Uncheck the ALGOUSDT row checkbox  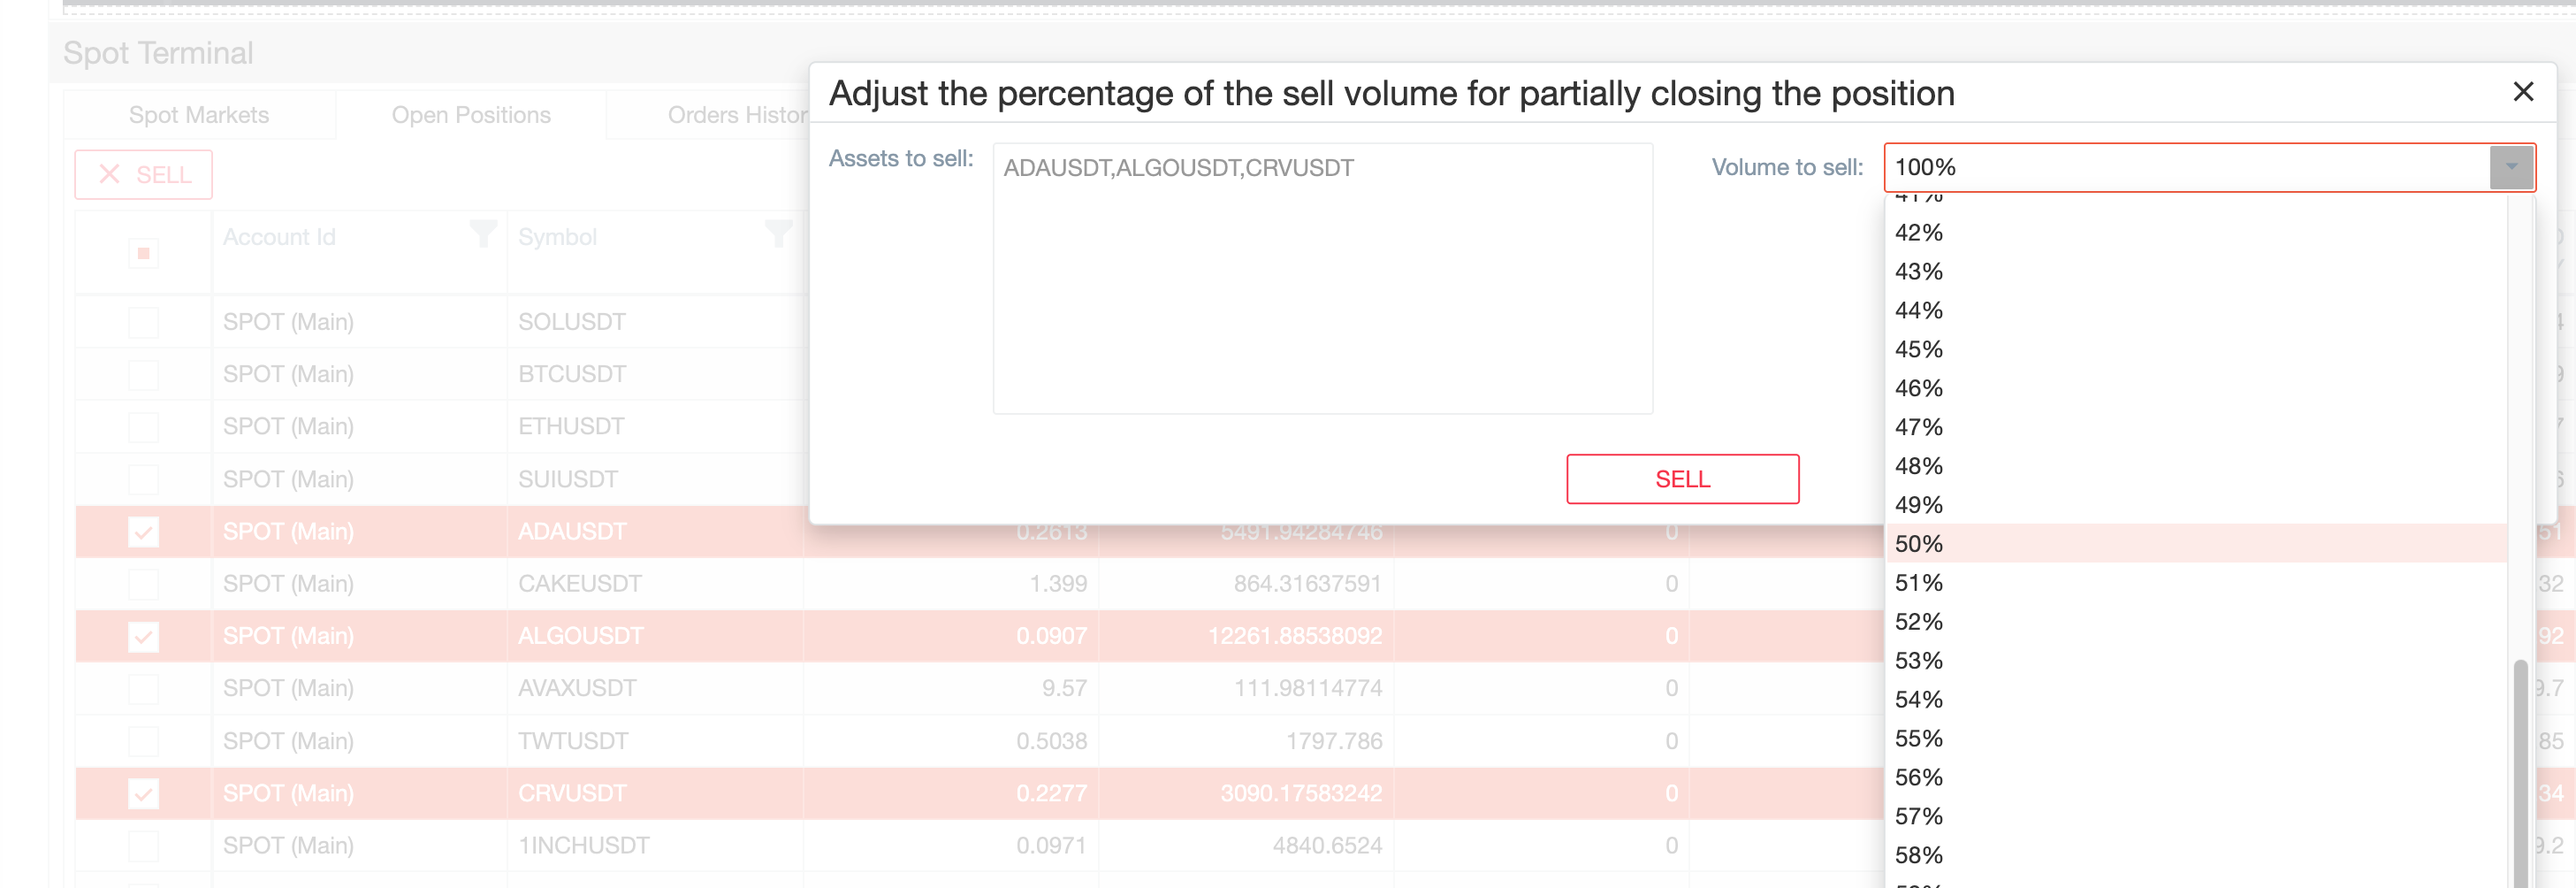pos(143,636)
